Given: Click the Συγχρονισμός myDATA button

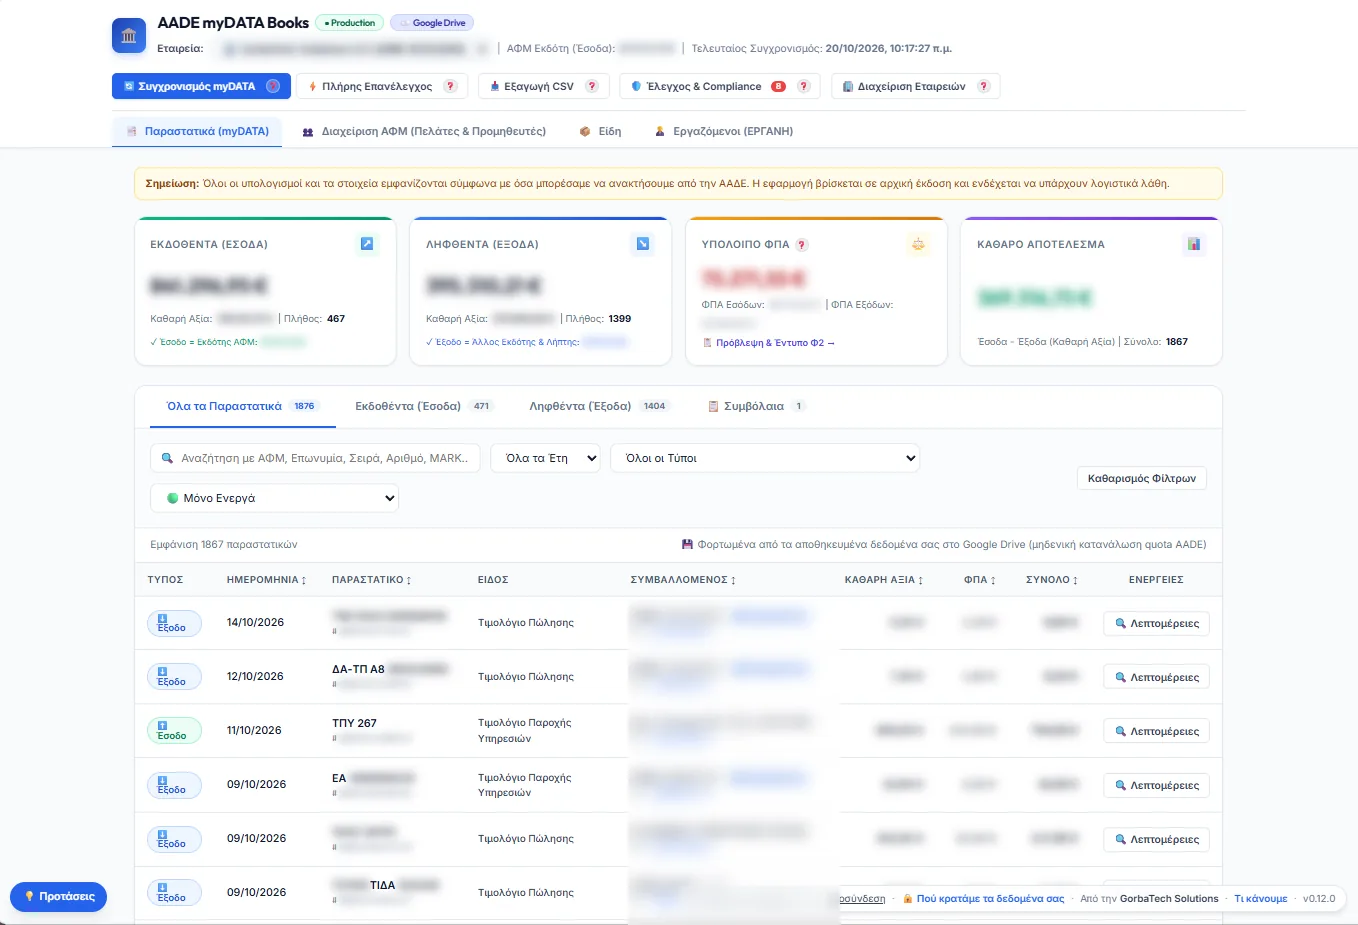Looking at the screenshot, I should click(201, 86).
